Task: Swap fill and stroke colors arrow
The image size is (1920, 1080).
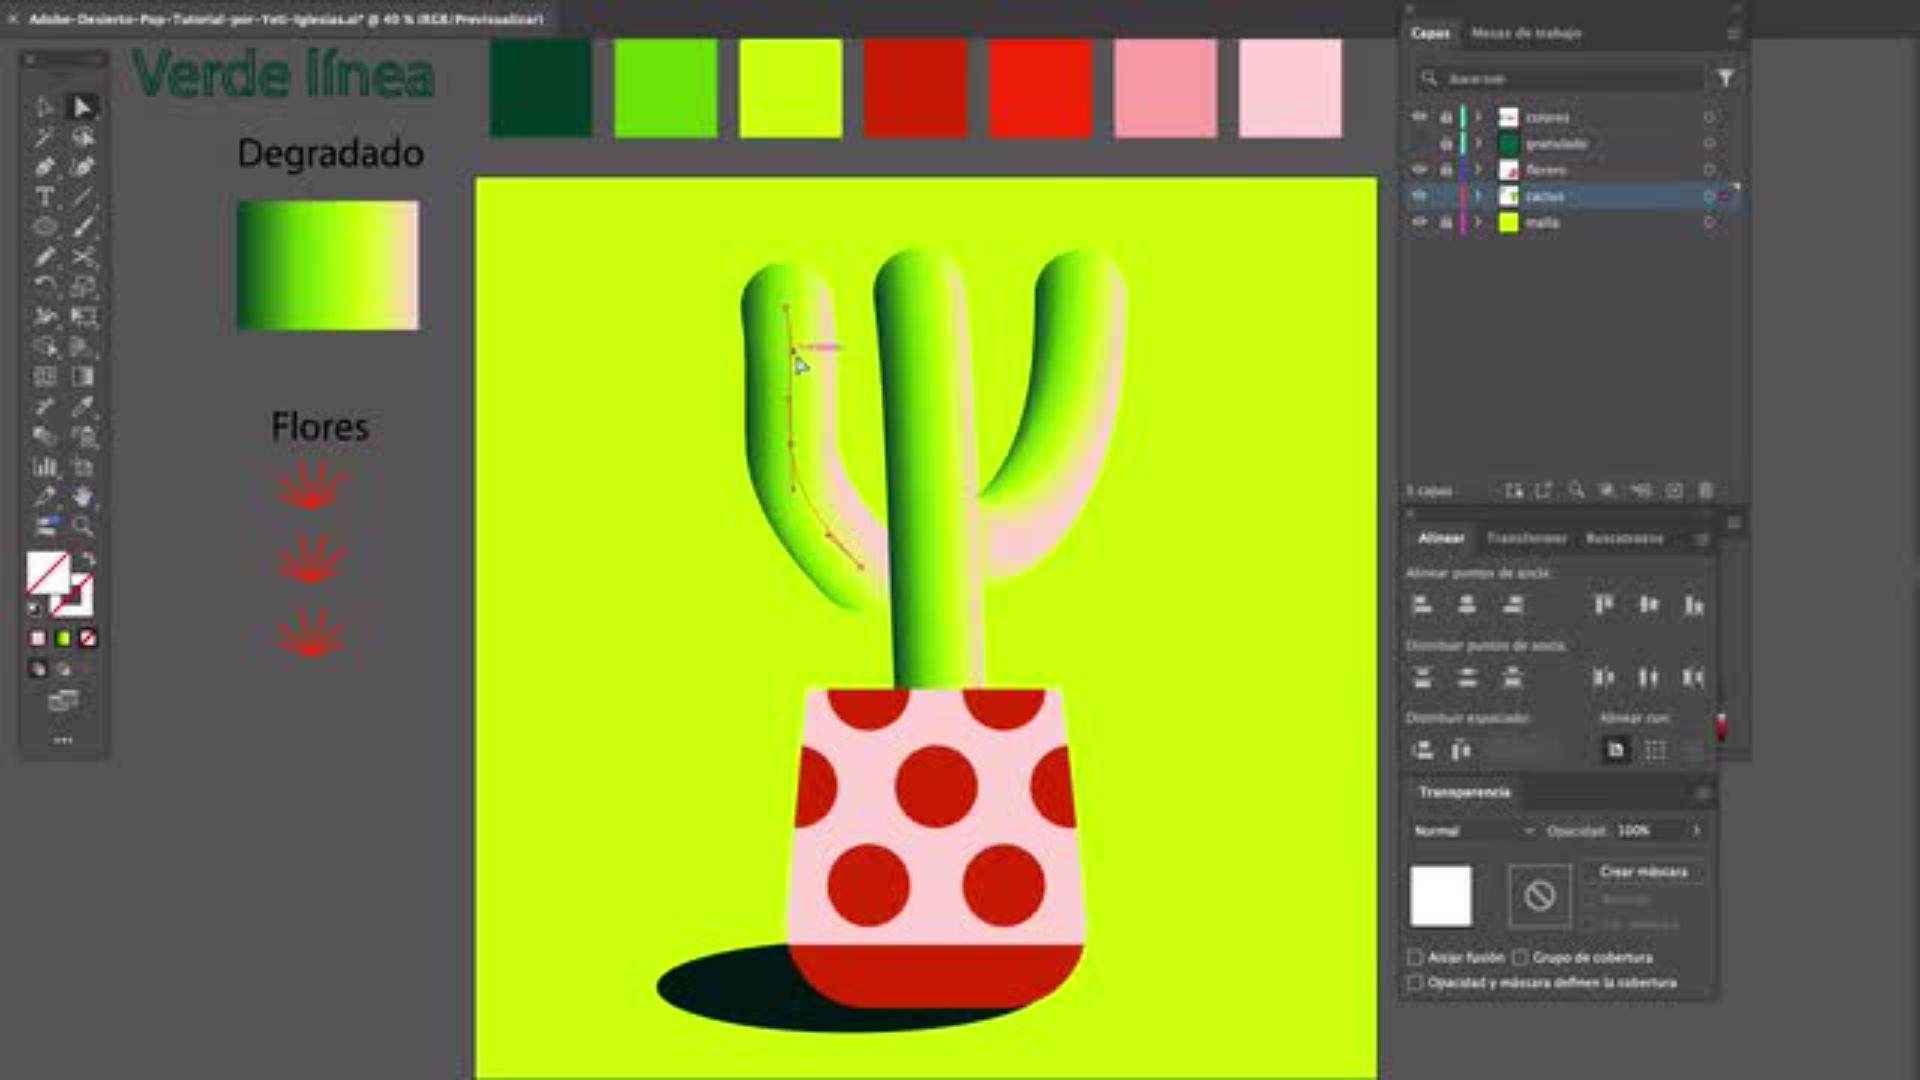Action: (88, 559)
